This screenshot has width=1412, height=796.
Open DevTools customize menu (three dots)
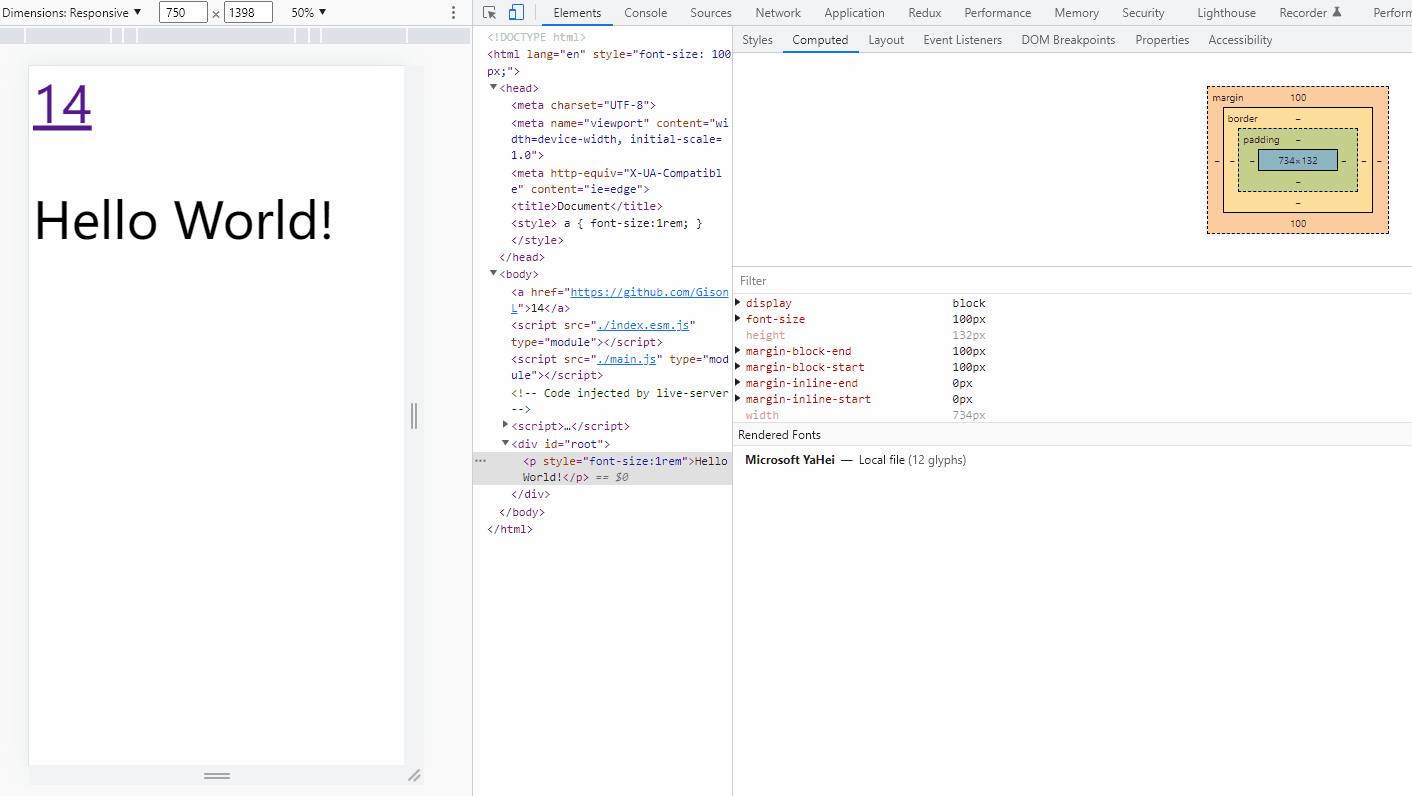pyautogui.click(x=453, y=12)
